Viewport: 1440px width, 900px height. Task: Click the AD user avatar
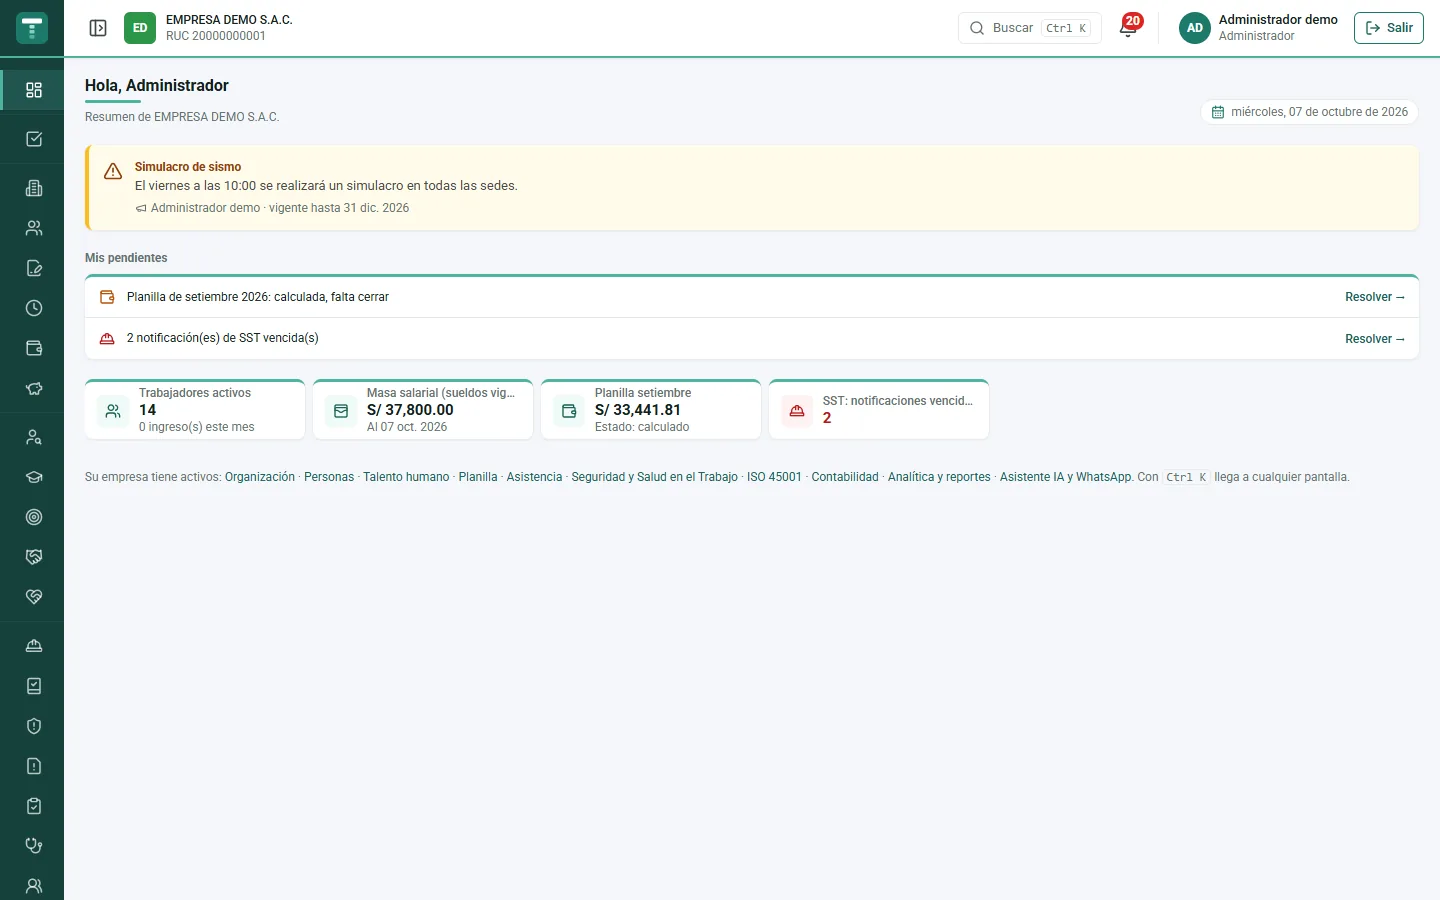1195,28
